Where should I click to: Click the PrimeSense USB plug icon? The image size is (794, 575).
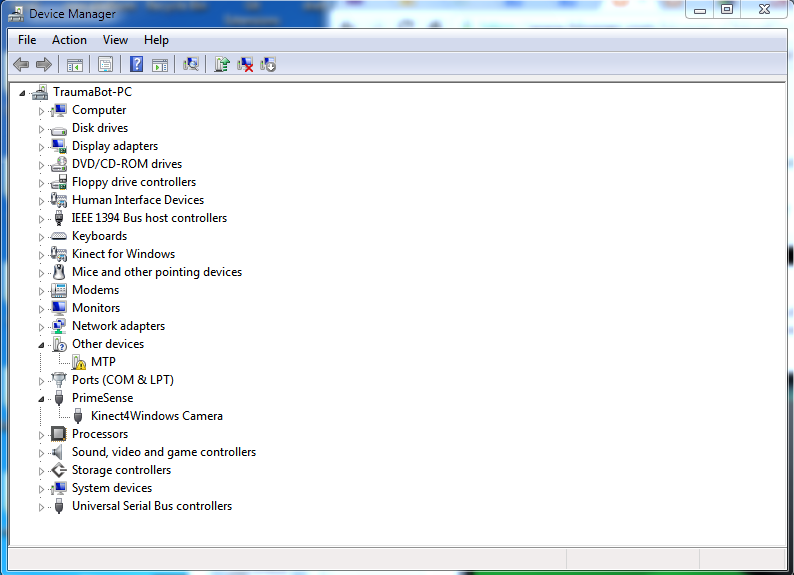tap(59, 398)
